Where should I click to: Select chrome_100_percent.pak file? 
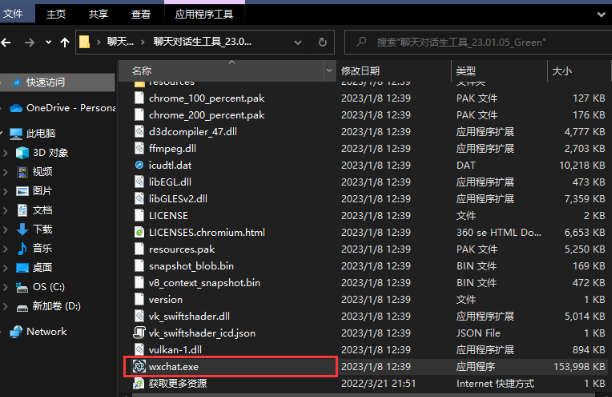(x=206, y=98)
